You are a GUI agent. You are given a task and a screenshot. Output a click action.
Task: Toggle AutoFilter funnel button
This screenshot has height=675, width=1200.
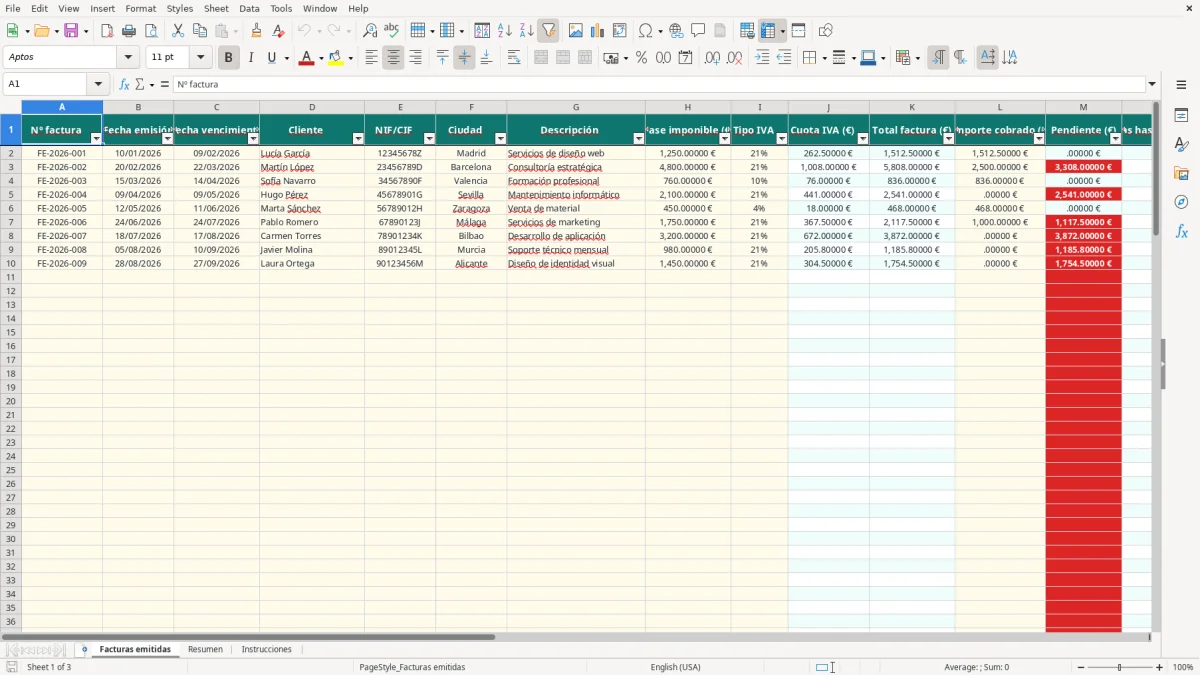click(548, 31)
